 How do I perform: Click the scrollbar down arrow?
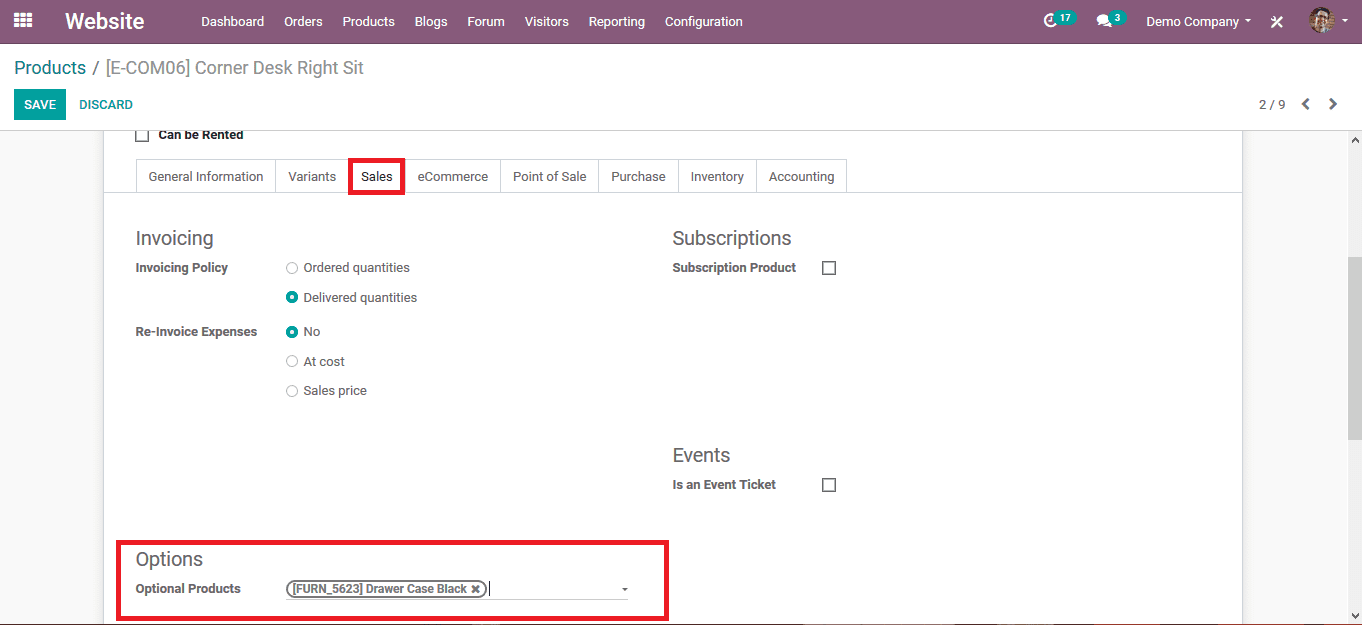[1355, 616]
